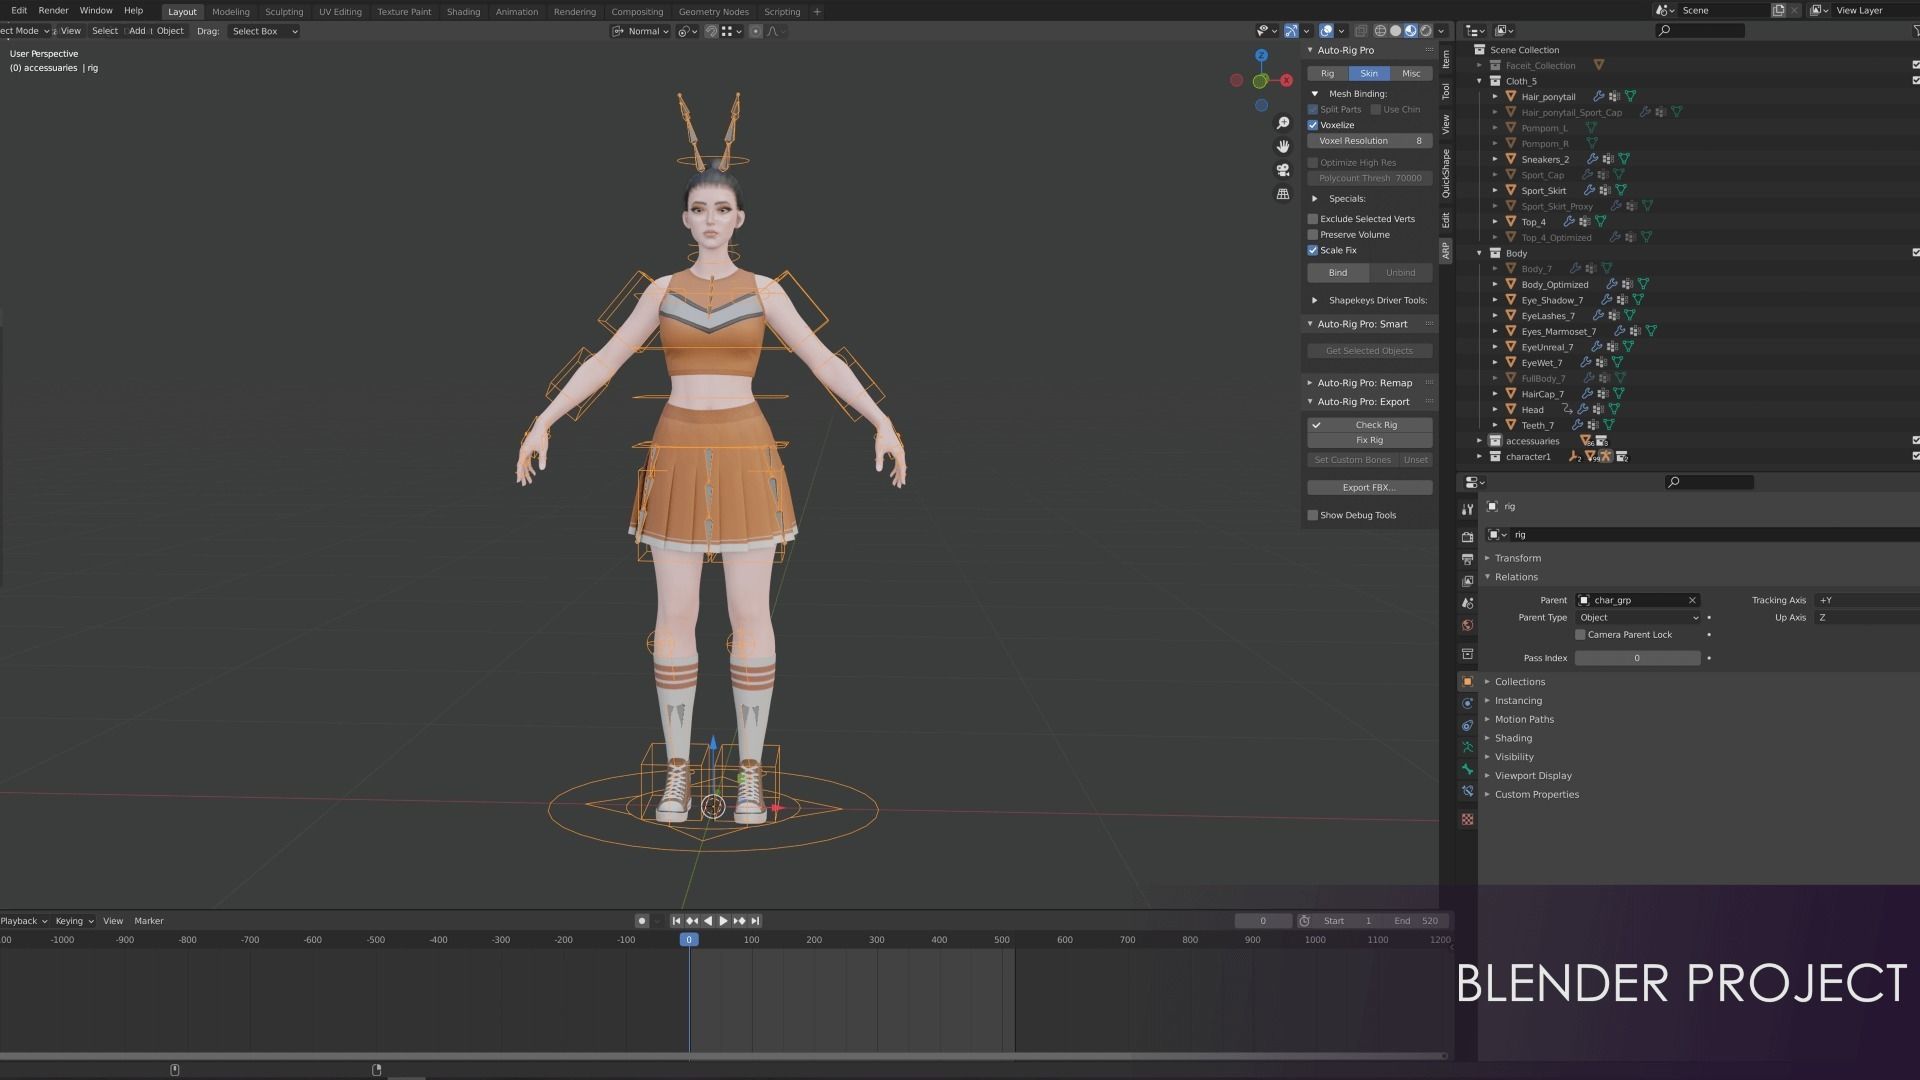
Task: Click the play animation button
Action: coord(723,921)
